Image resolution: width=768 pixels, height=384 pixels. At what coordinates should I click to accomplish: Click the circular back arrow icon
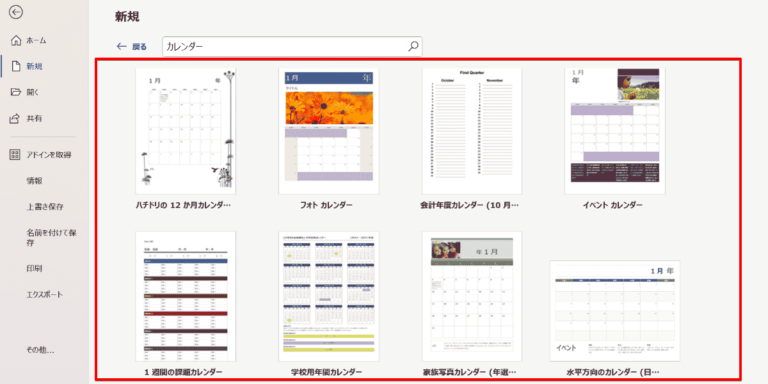click(16, 13)
